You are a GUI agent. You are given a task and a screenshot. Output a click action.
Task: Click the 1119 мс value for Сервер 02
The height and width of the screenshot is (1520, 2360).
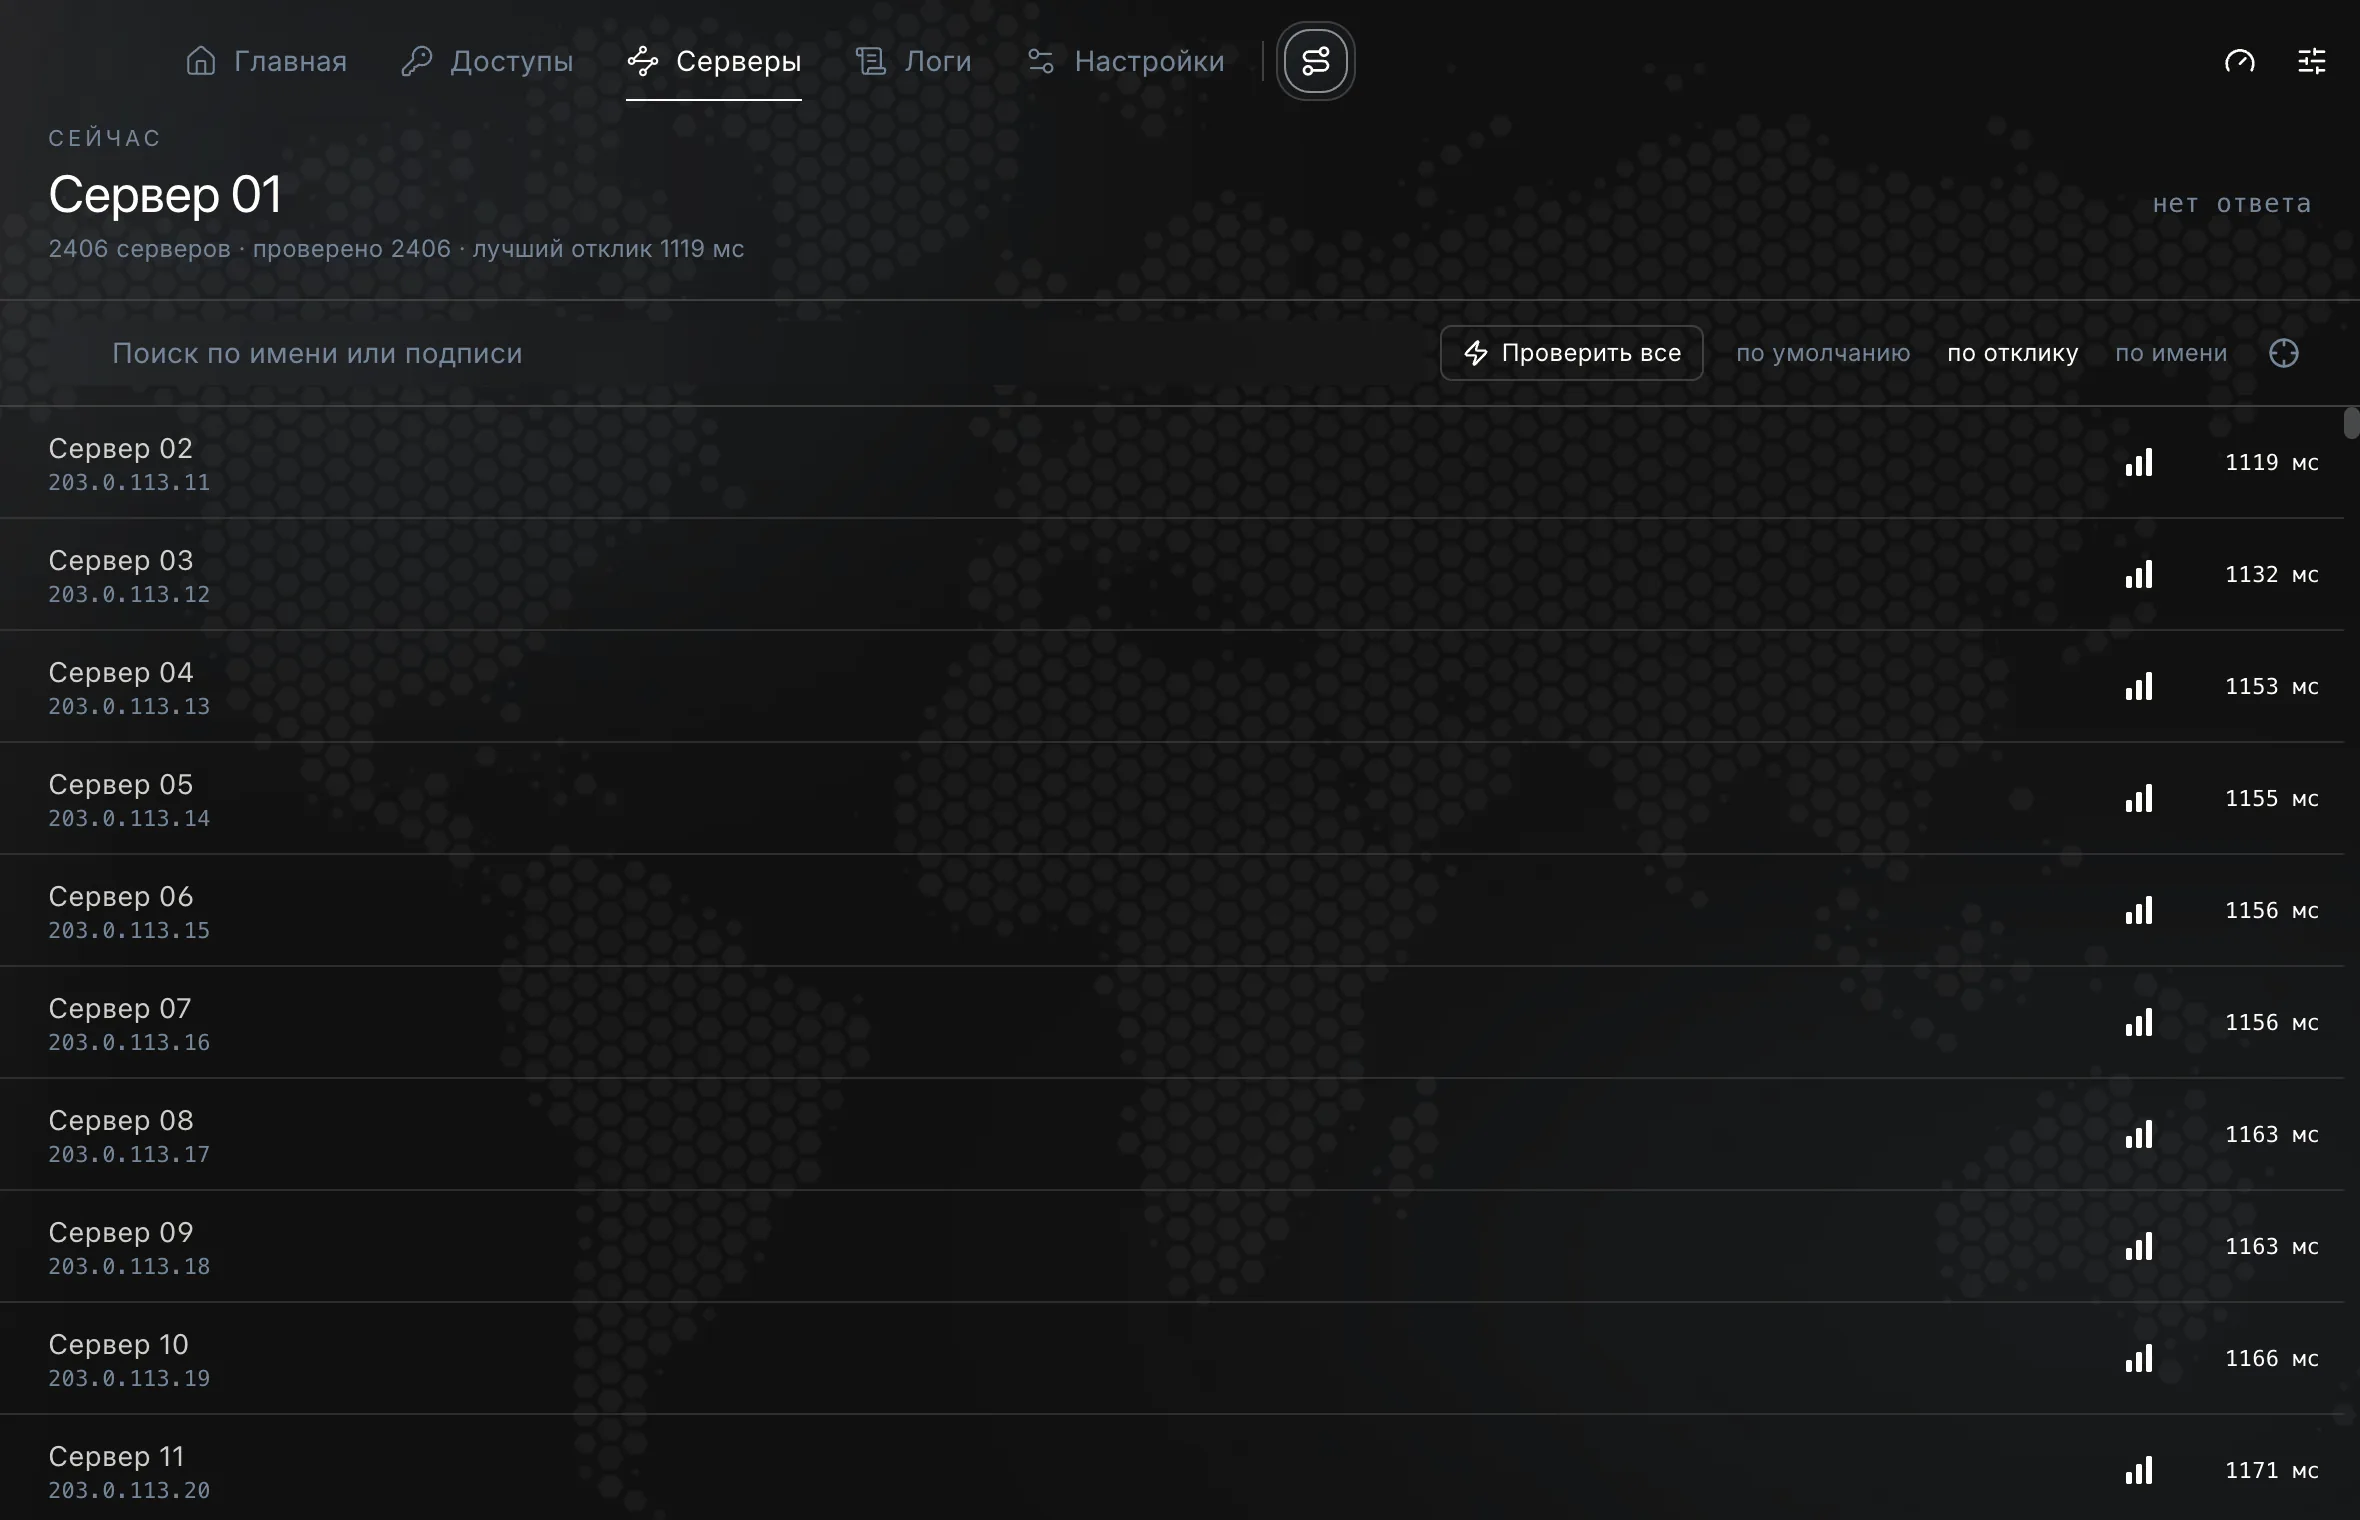pos(2271,462)
